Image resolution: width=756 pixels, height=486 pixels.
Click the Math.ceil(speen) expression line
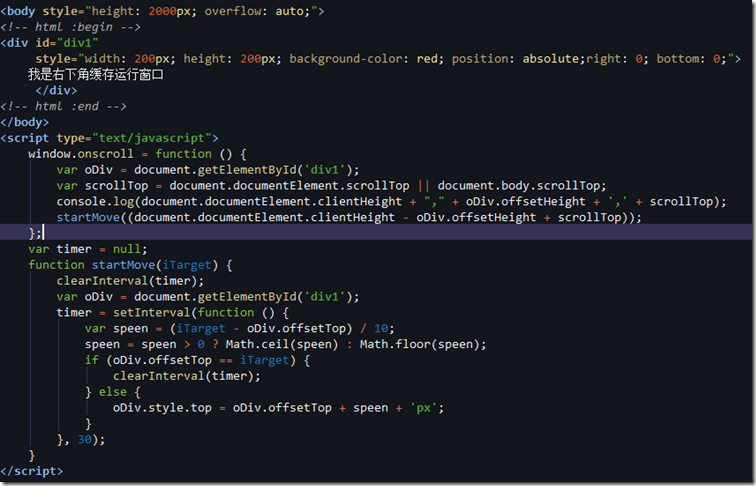point(285,344)
